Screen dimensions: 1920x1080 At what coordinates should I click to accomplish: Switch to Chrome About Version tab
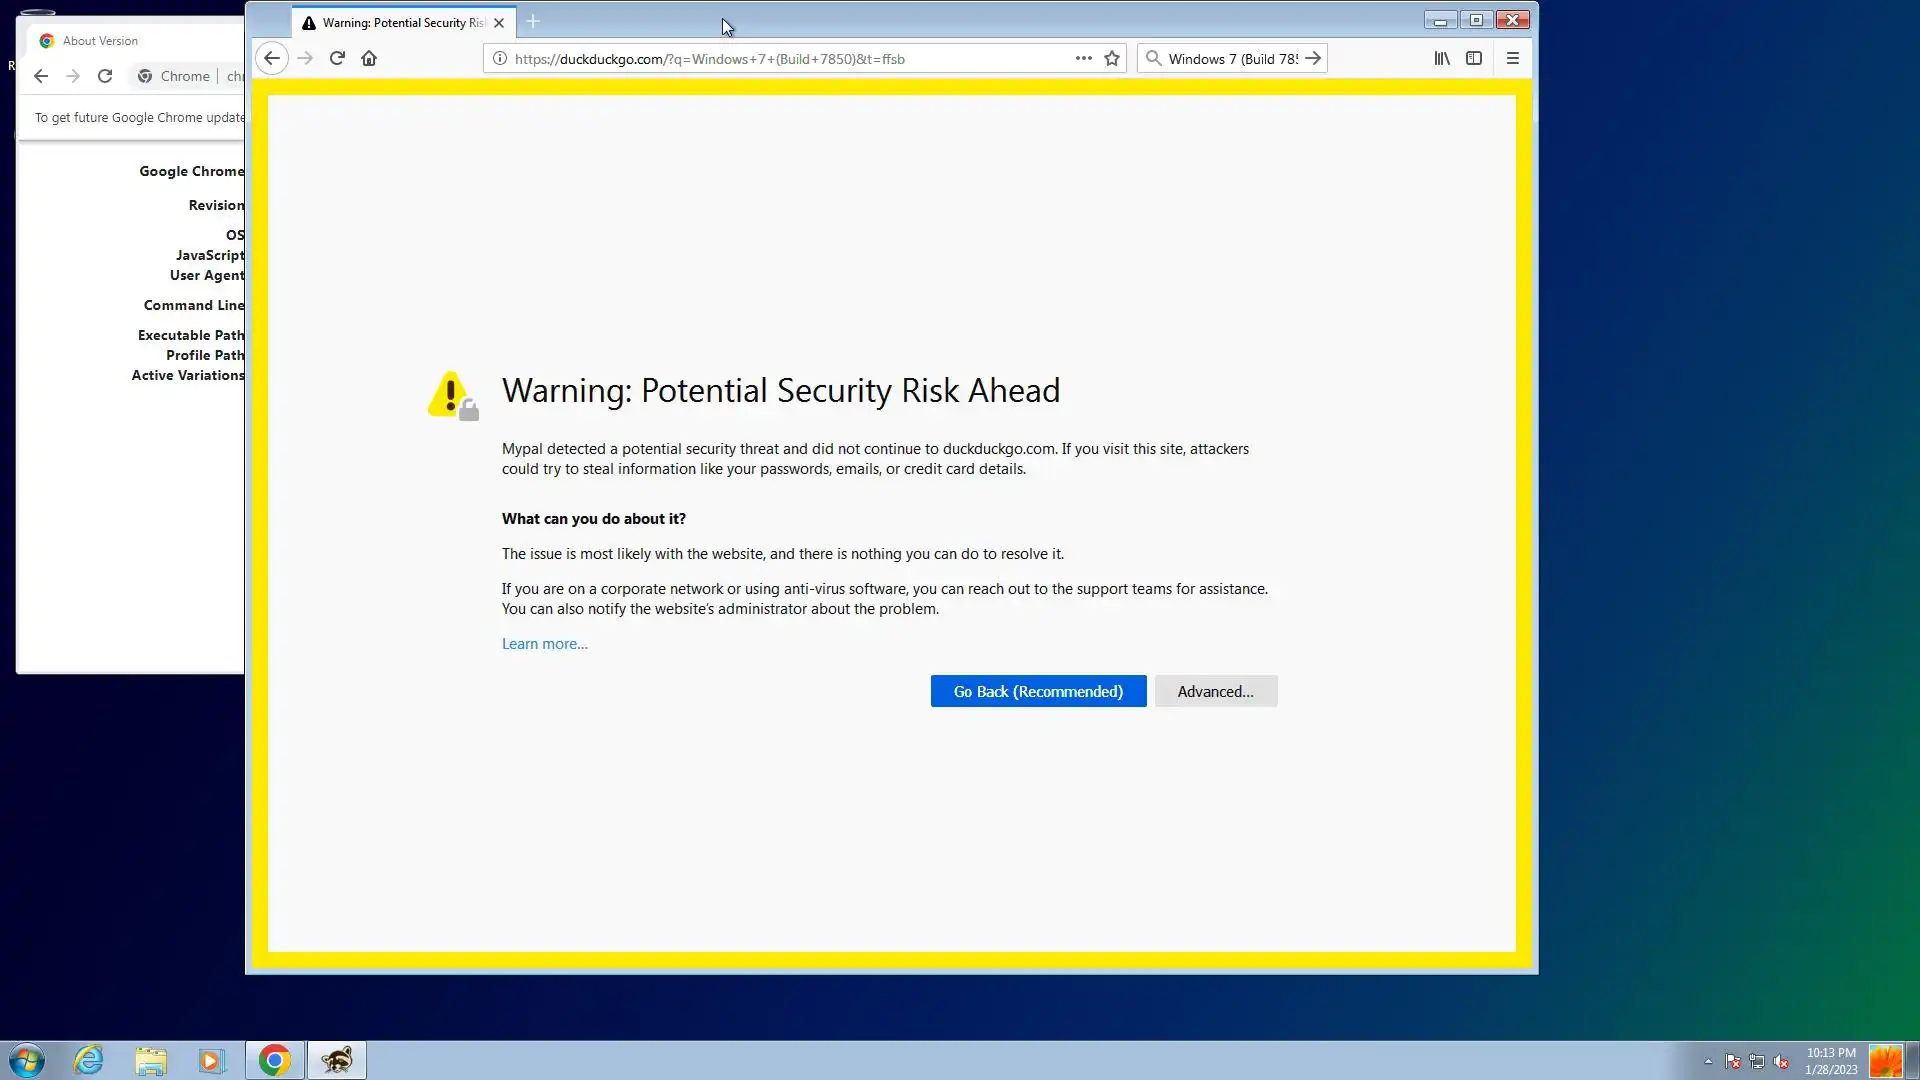100,41
